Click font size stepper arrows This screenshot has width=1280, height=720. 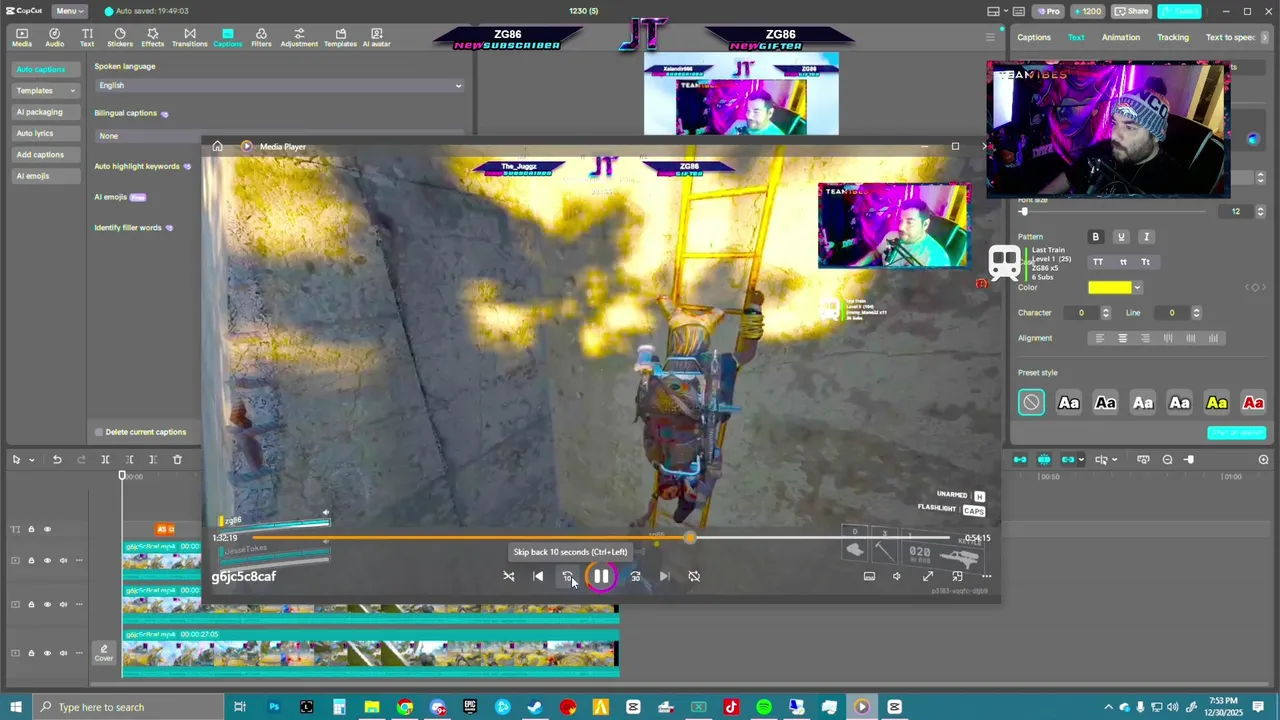[x=1260, y=212]
